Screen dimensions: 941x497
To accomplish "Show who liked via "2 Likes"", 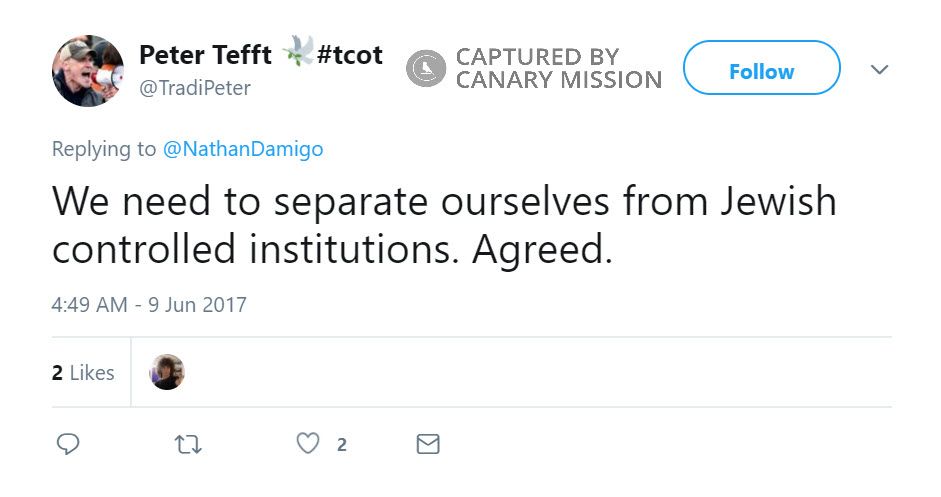I will tap(83, 373).
